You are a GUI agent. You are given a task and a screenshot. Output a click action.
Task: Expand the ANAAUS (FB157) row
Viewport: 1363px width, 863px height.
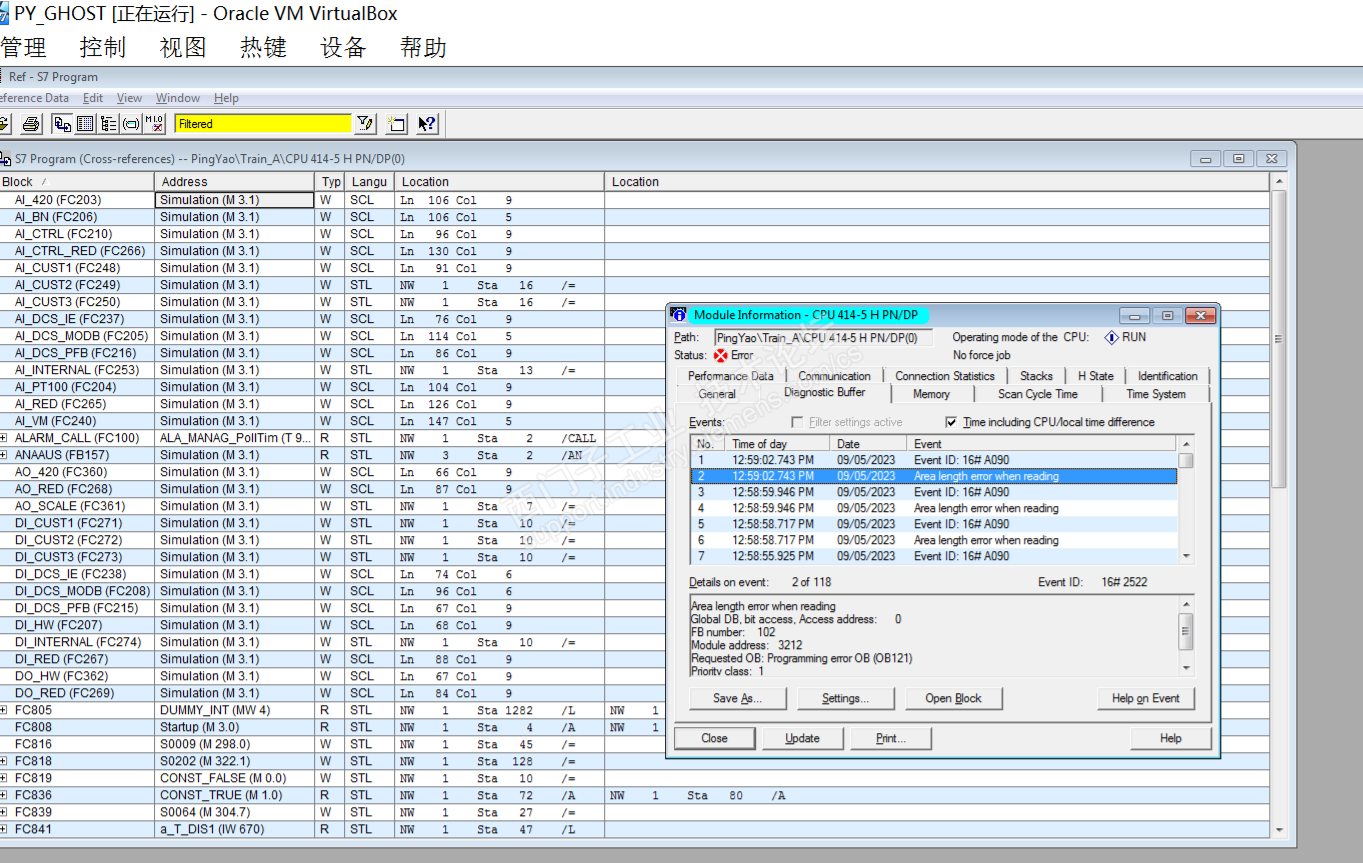4,455
